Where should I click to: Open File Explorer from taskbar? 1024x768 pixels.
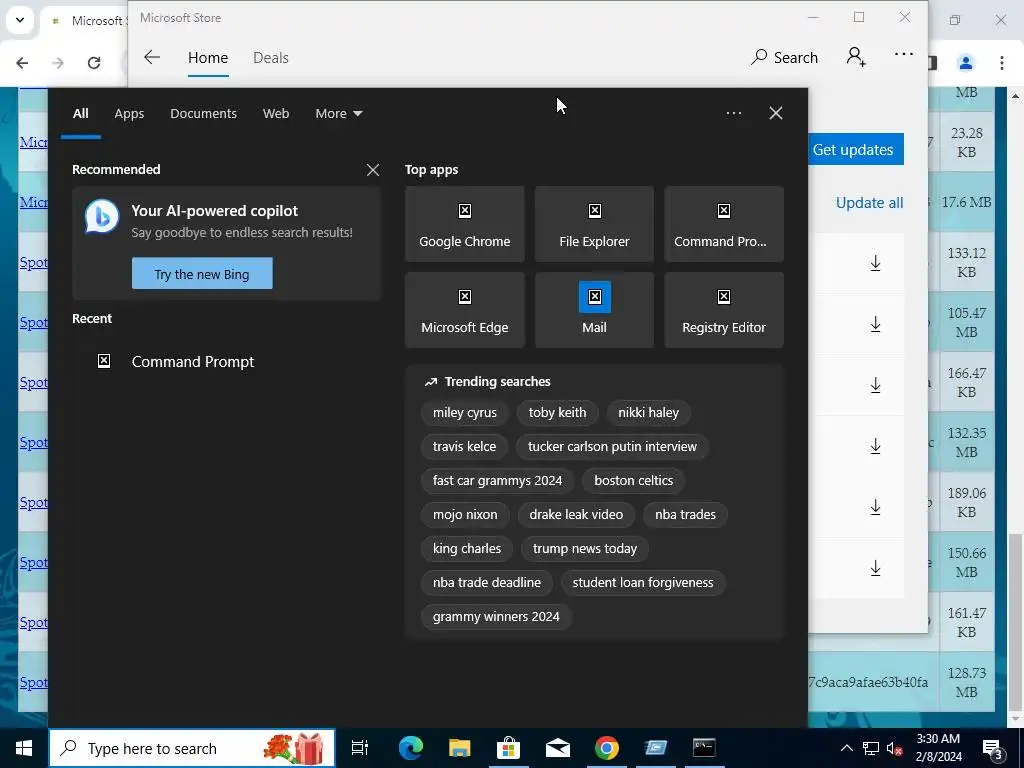[x=460, y=748]
